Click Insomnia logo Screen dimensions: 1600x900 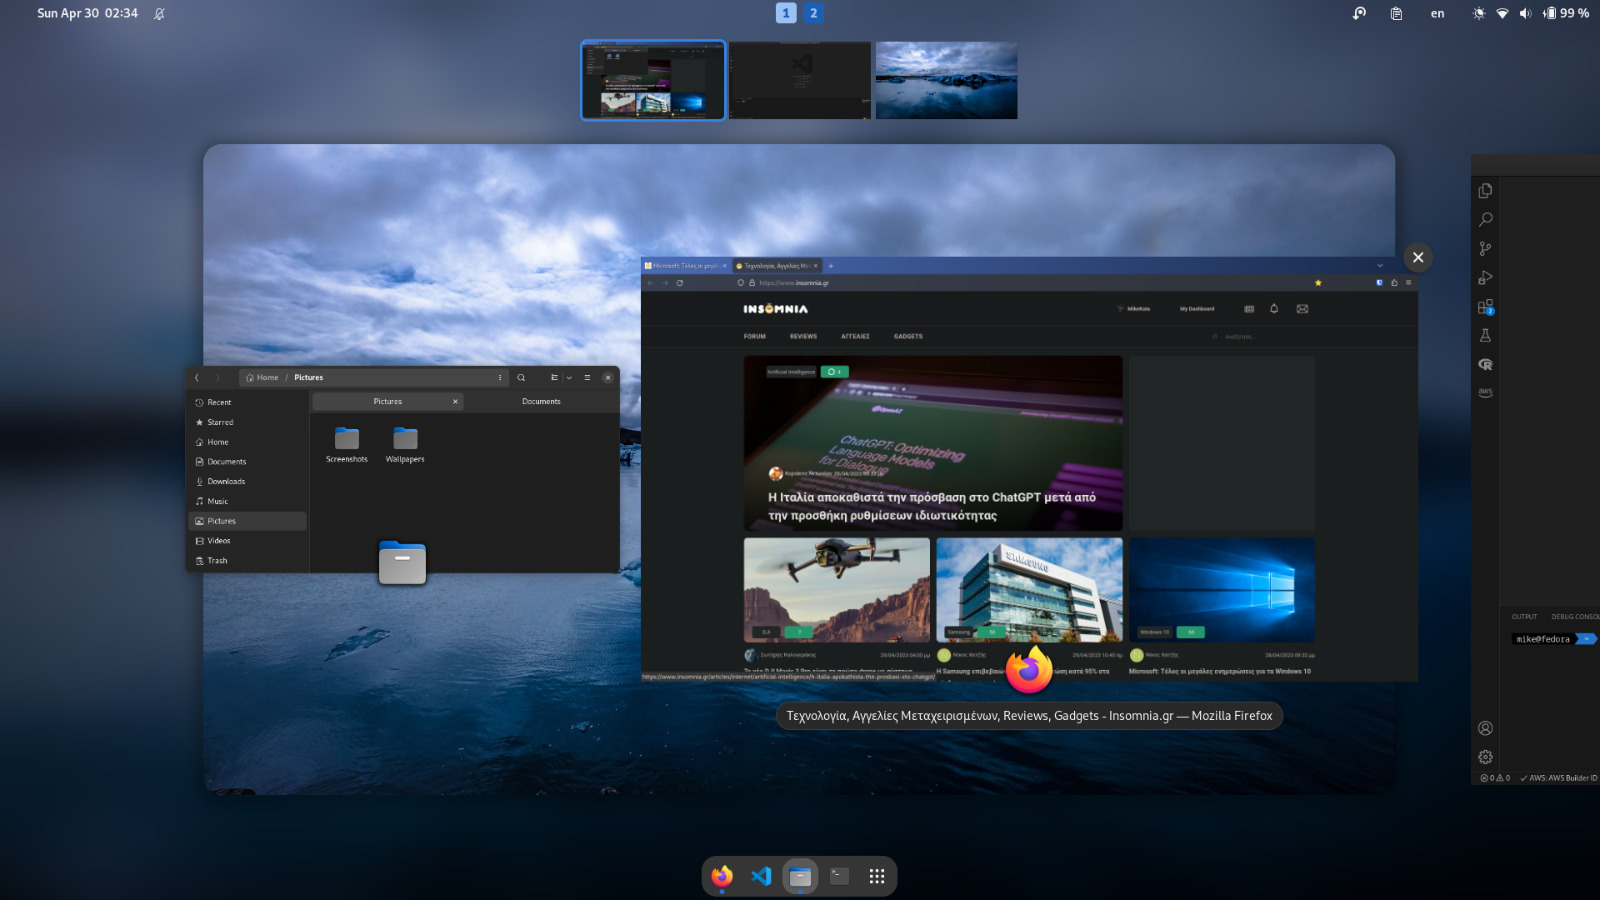[775, 309]
